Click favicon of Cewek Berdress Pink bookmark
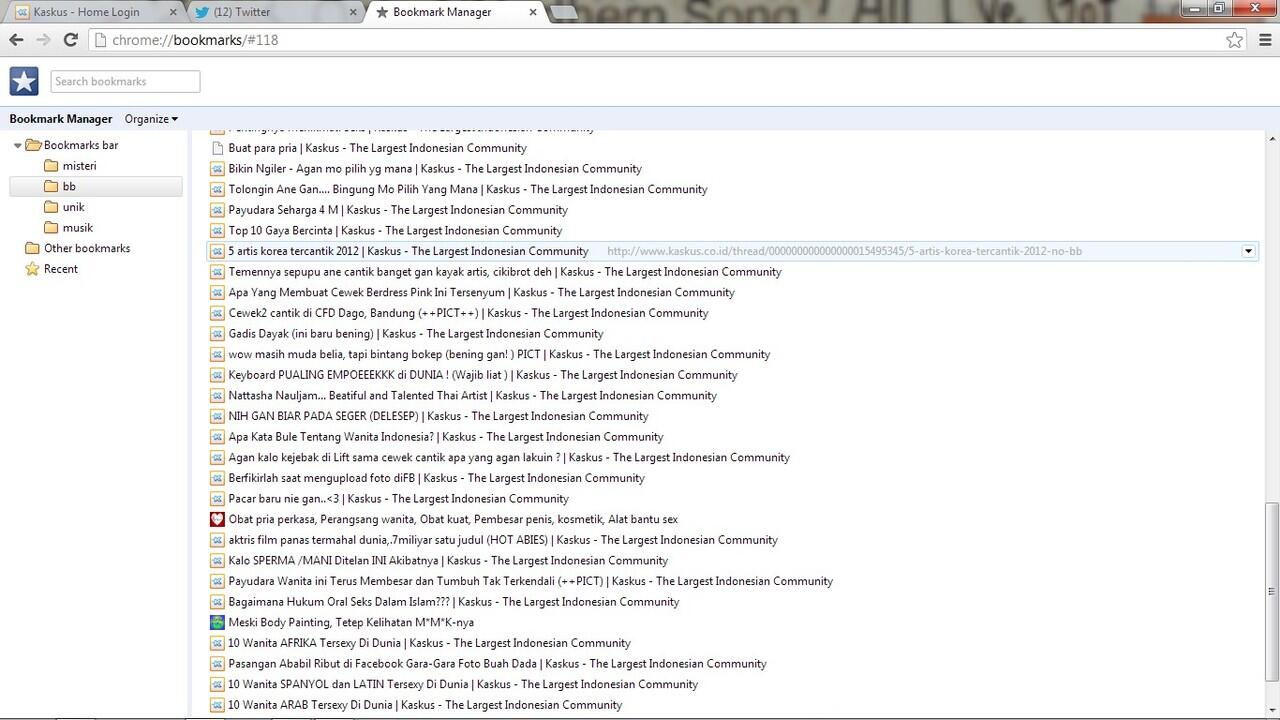The image size is (1280, 720). (x=217, y=292)
